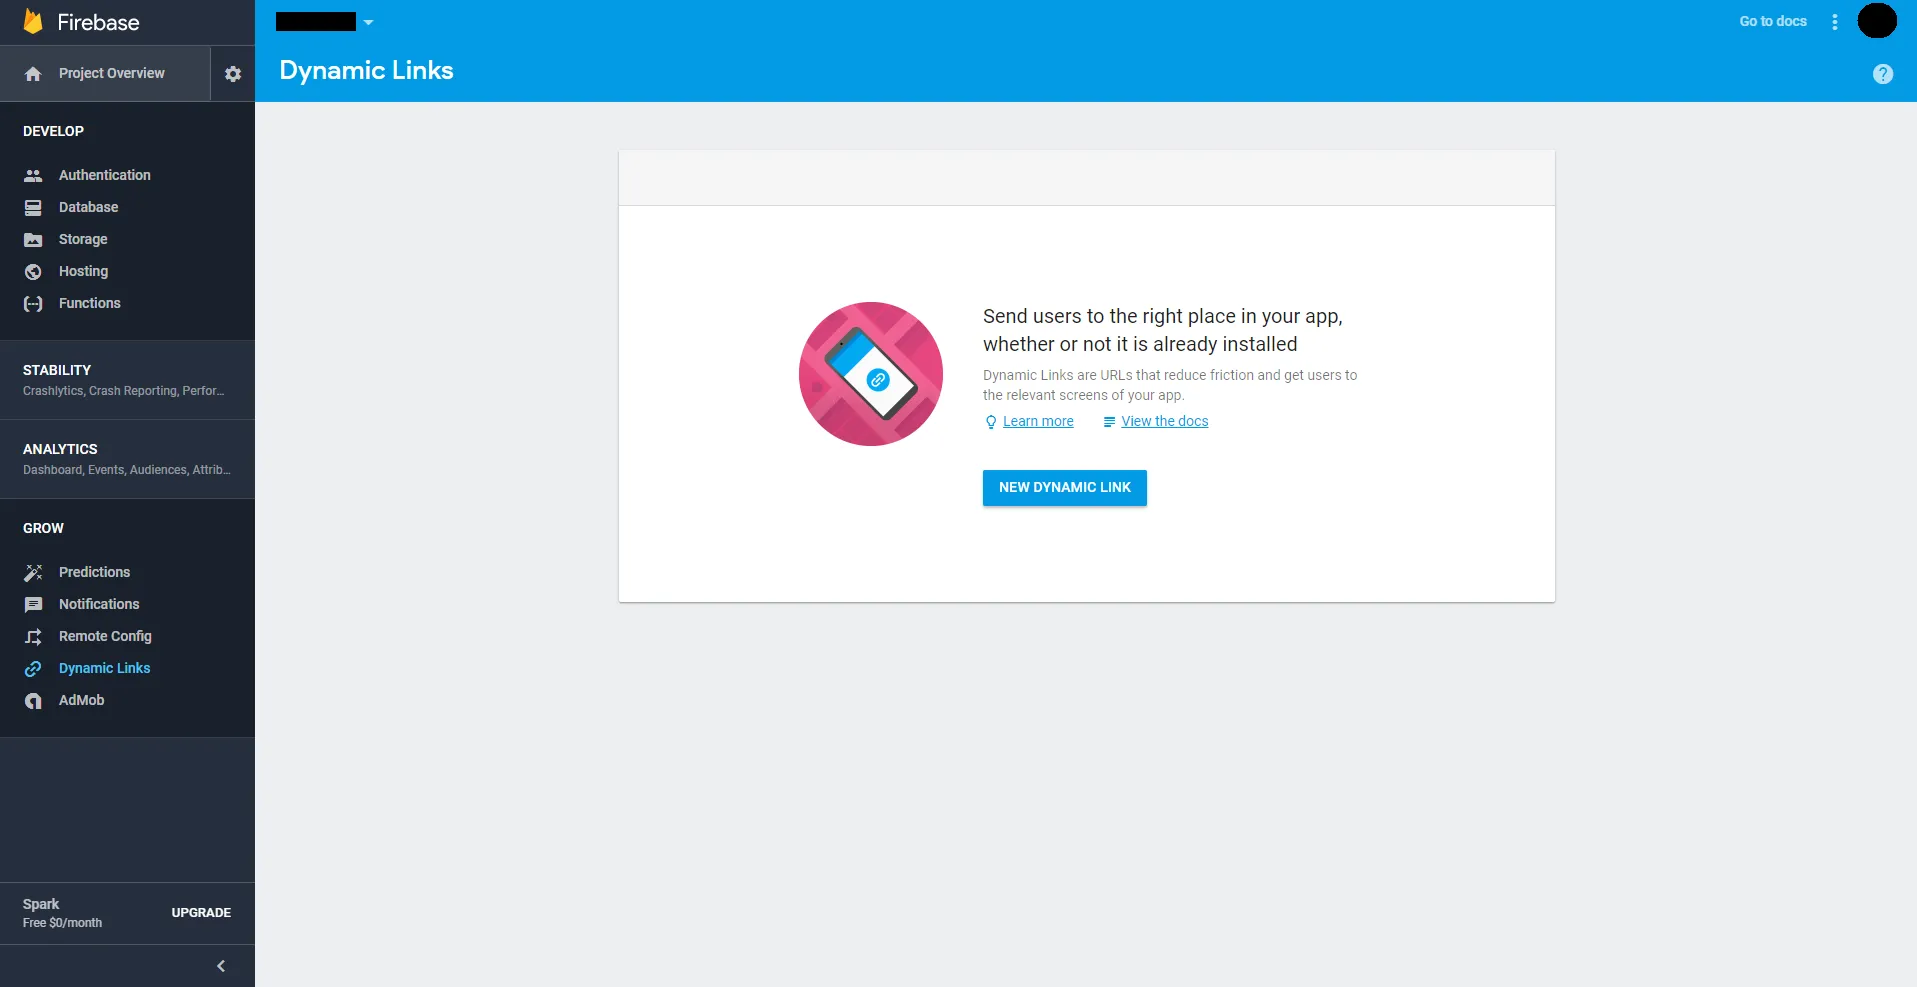Open the Database page

tap(88, 207)
